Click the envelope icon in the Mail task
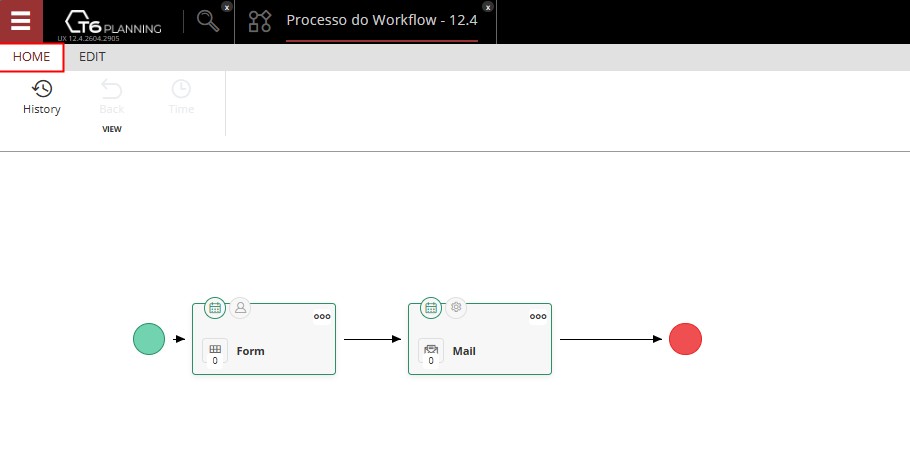The height and width of the screenshot is (462, 910). coord(431,350)
